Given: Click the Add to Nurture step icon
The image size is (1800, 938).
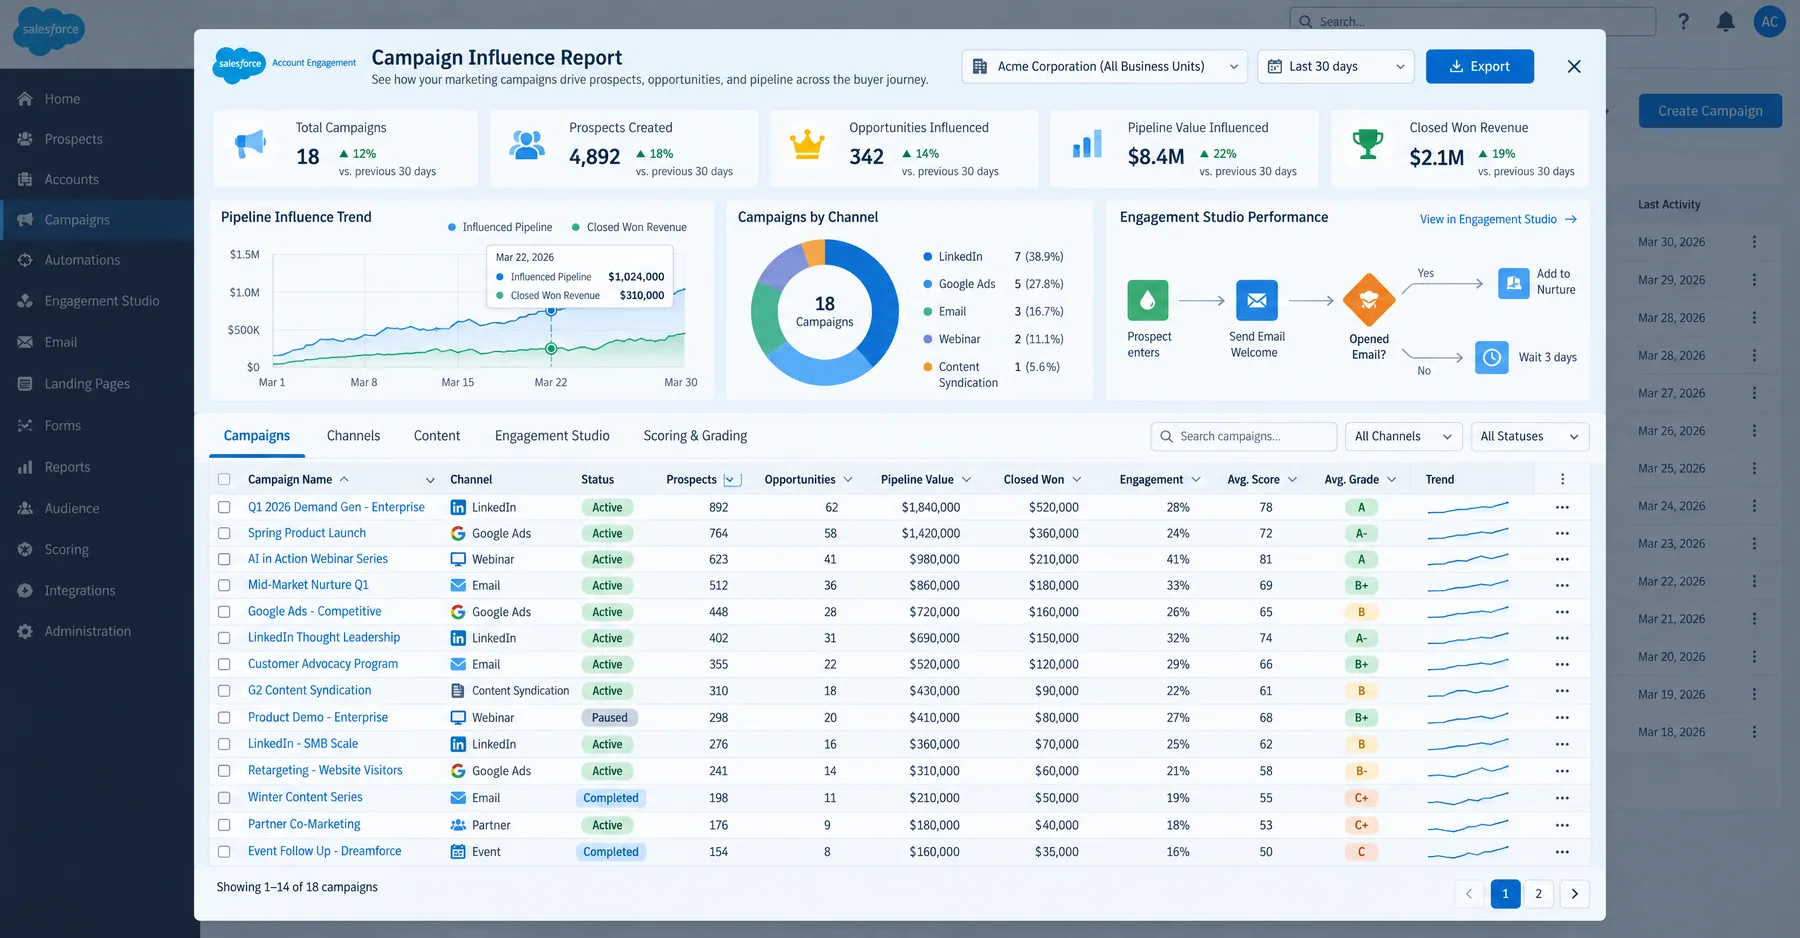Looking at the screenshot, I should tap(1514, 283).
